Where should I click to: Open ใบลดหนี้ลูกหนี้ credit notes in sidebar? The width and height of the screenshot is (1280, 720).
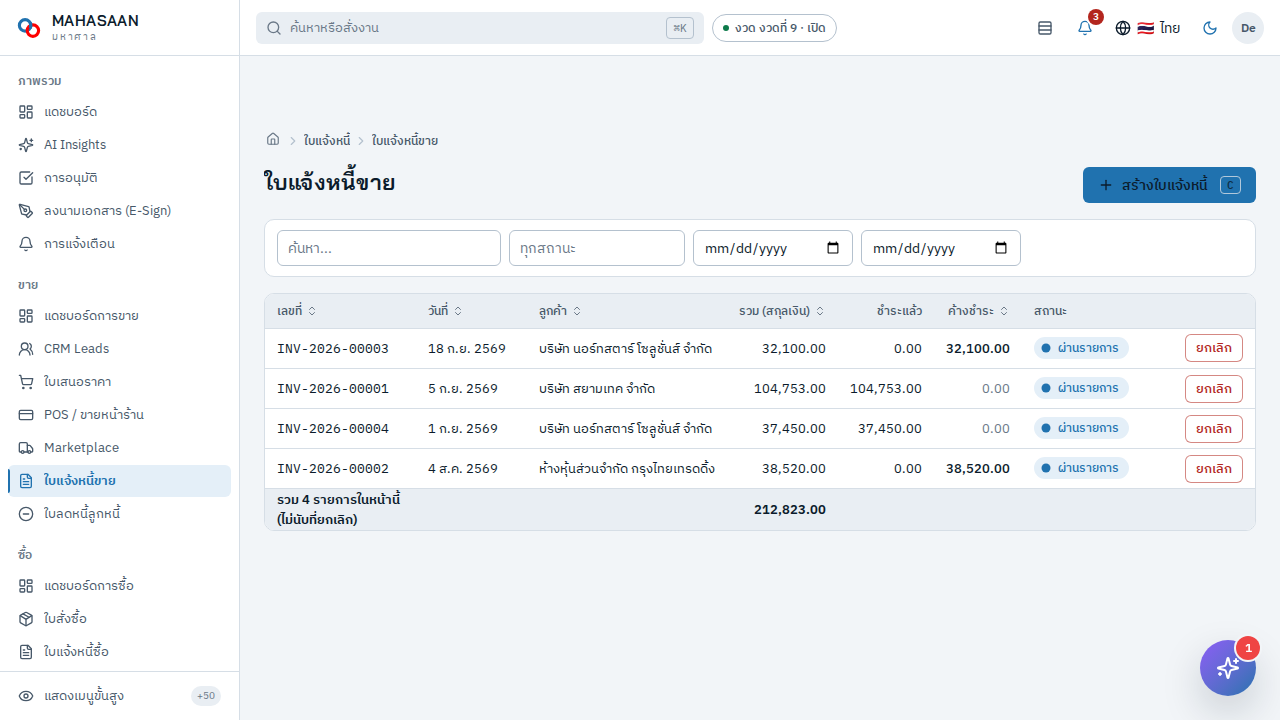click(120, 514)
